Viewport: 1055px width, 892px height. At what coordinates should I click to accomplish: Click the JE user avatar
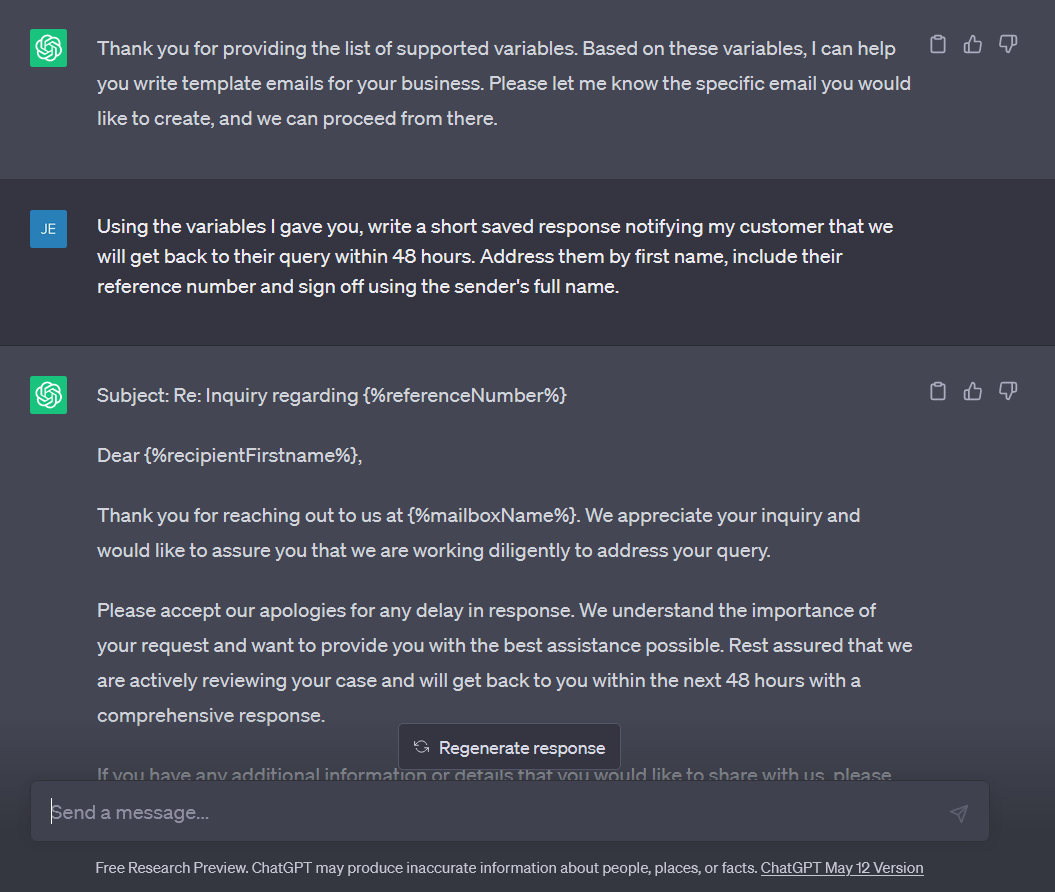pos(47,228)
